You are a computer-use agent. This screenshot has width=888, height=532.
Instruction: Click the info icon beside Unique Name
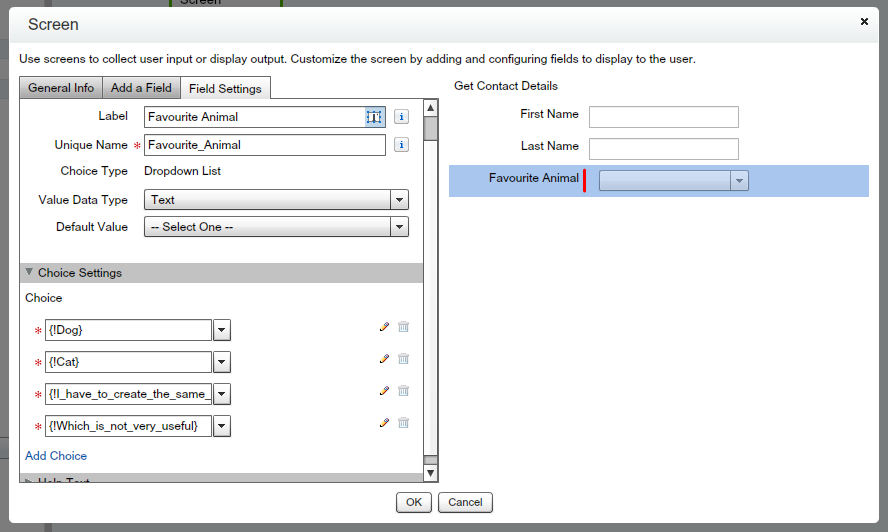[401, 145]
